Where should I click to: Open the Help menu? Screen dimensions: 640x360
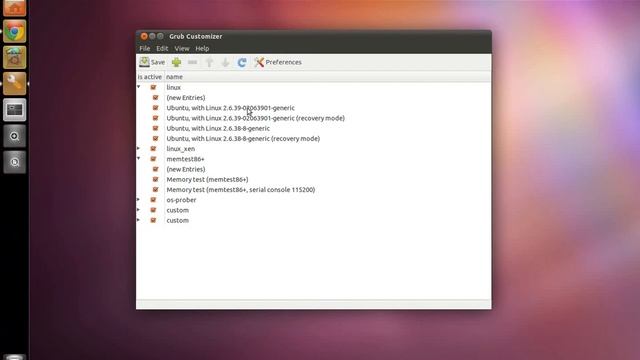click(x=202, y=49)
